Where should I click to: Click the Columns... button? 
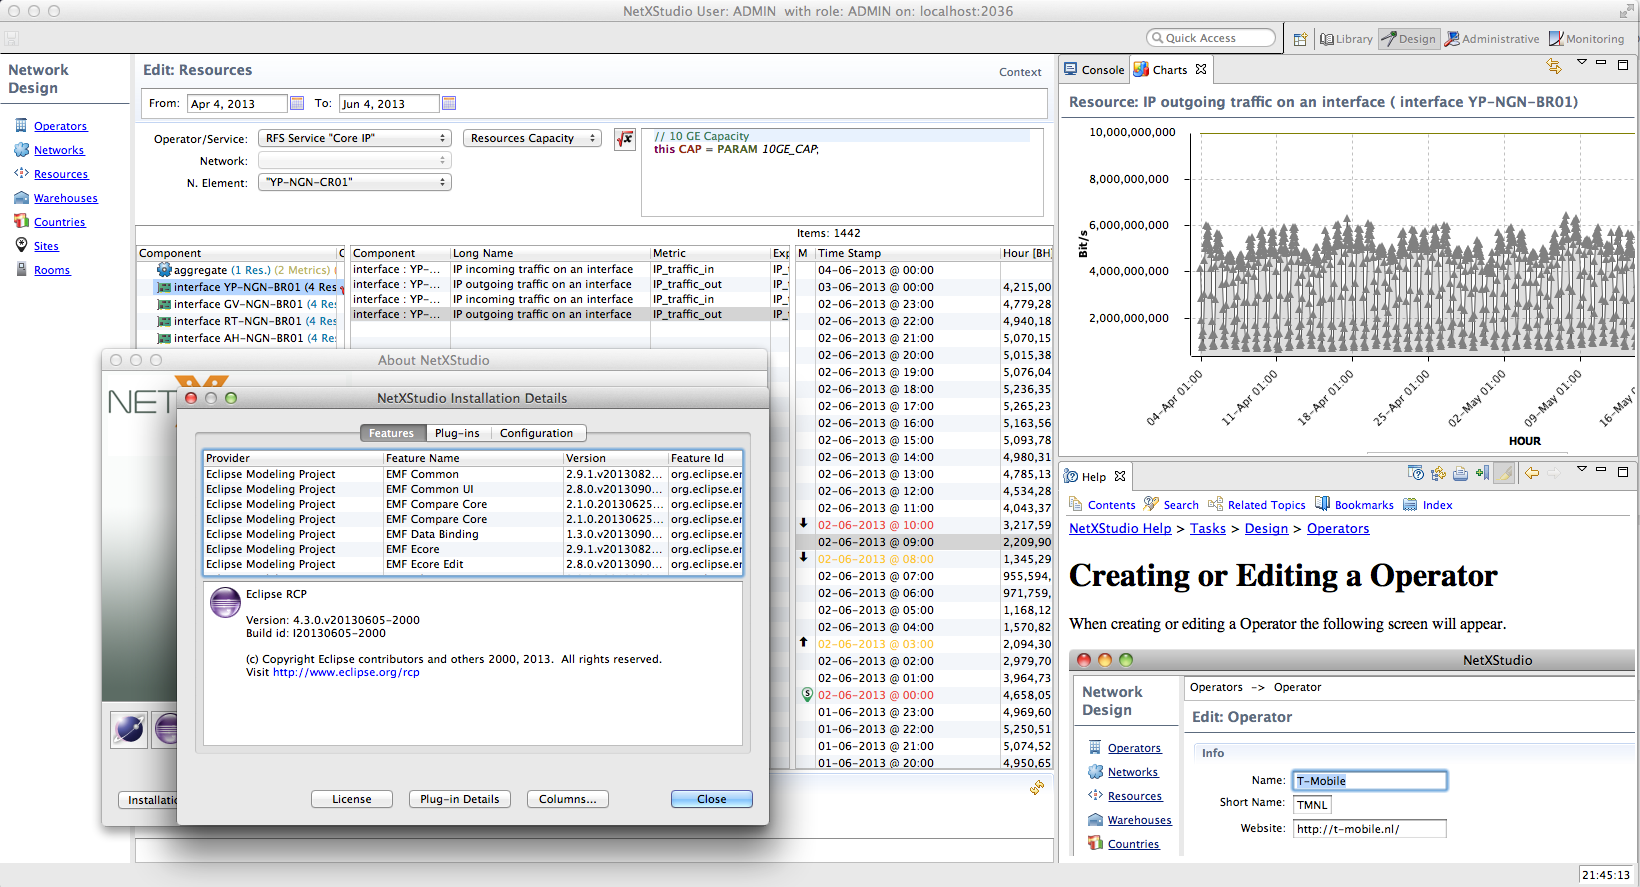pyautogui.click(x=568, y=799)
